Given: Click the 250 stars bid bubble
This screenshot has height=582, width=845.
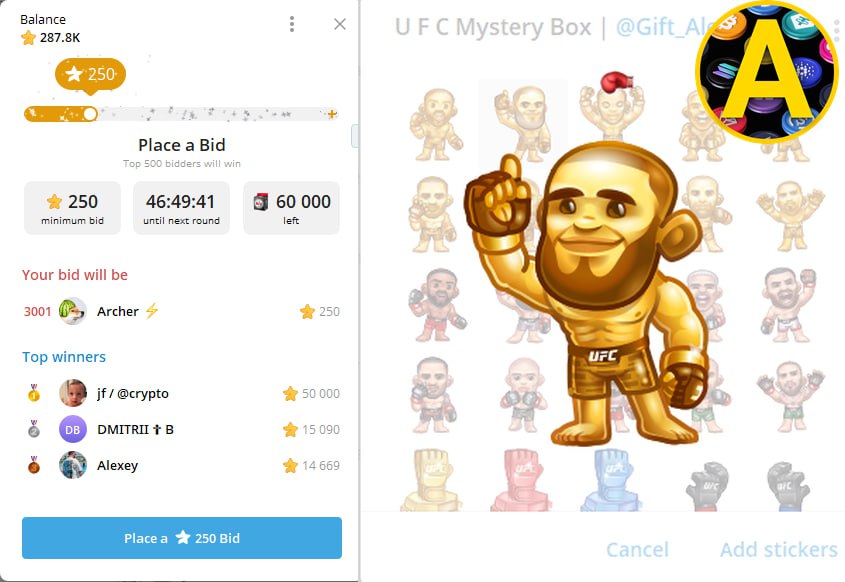Looking at the screenshot, I should point(90,74).
